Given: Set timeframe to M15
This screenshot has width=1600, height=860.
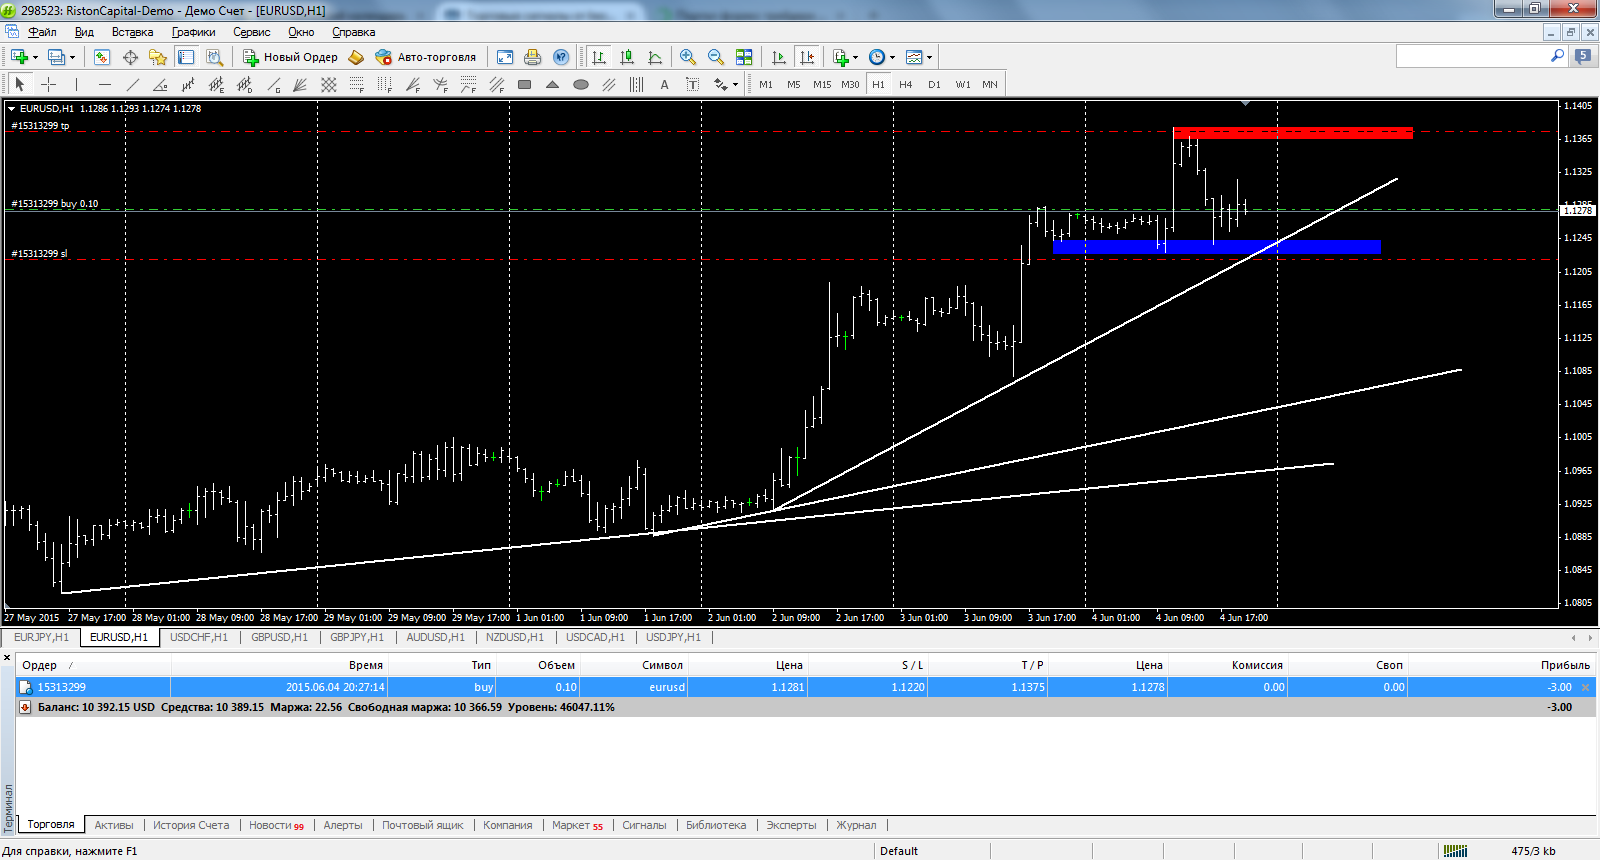Looking at the screenshot, I should tap(822, 84).
